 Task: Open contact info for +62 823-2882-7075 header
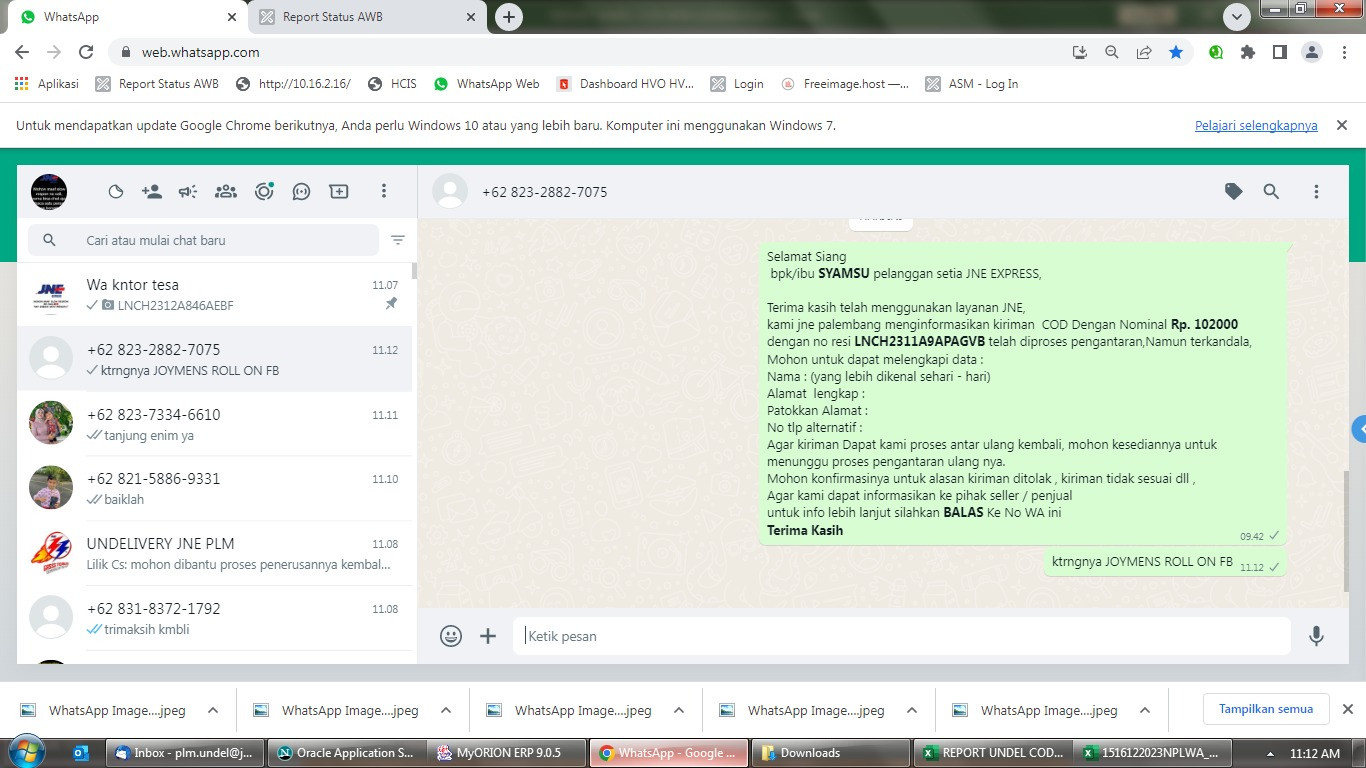click(x=544, y=192)
